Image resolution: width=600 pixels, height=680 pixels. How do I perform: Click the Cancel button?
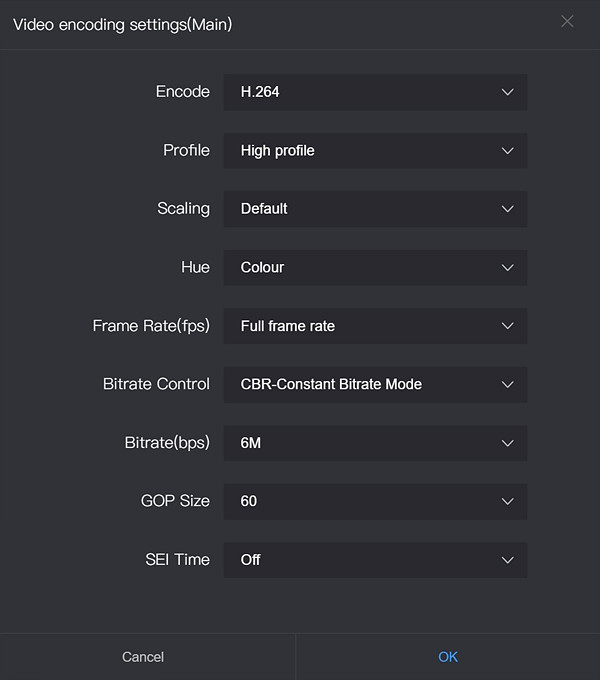143,657
